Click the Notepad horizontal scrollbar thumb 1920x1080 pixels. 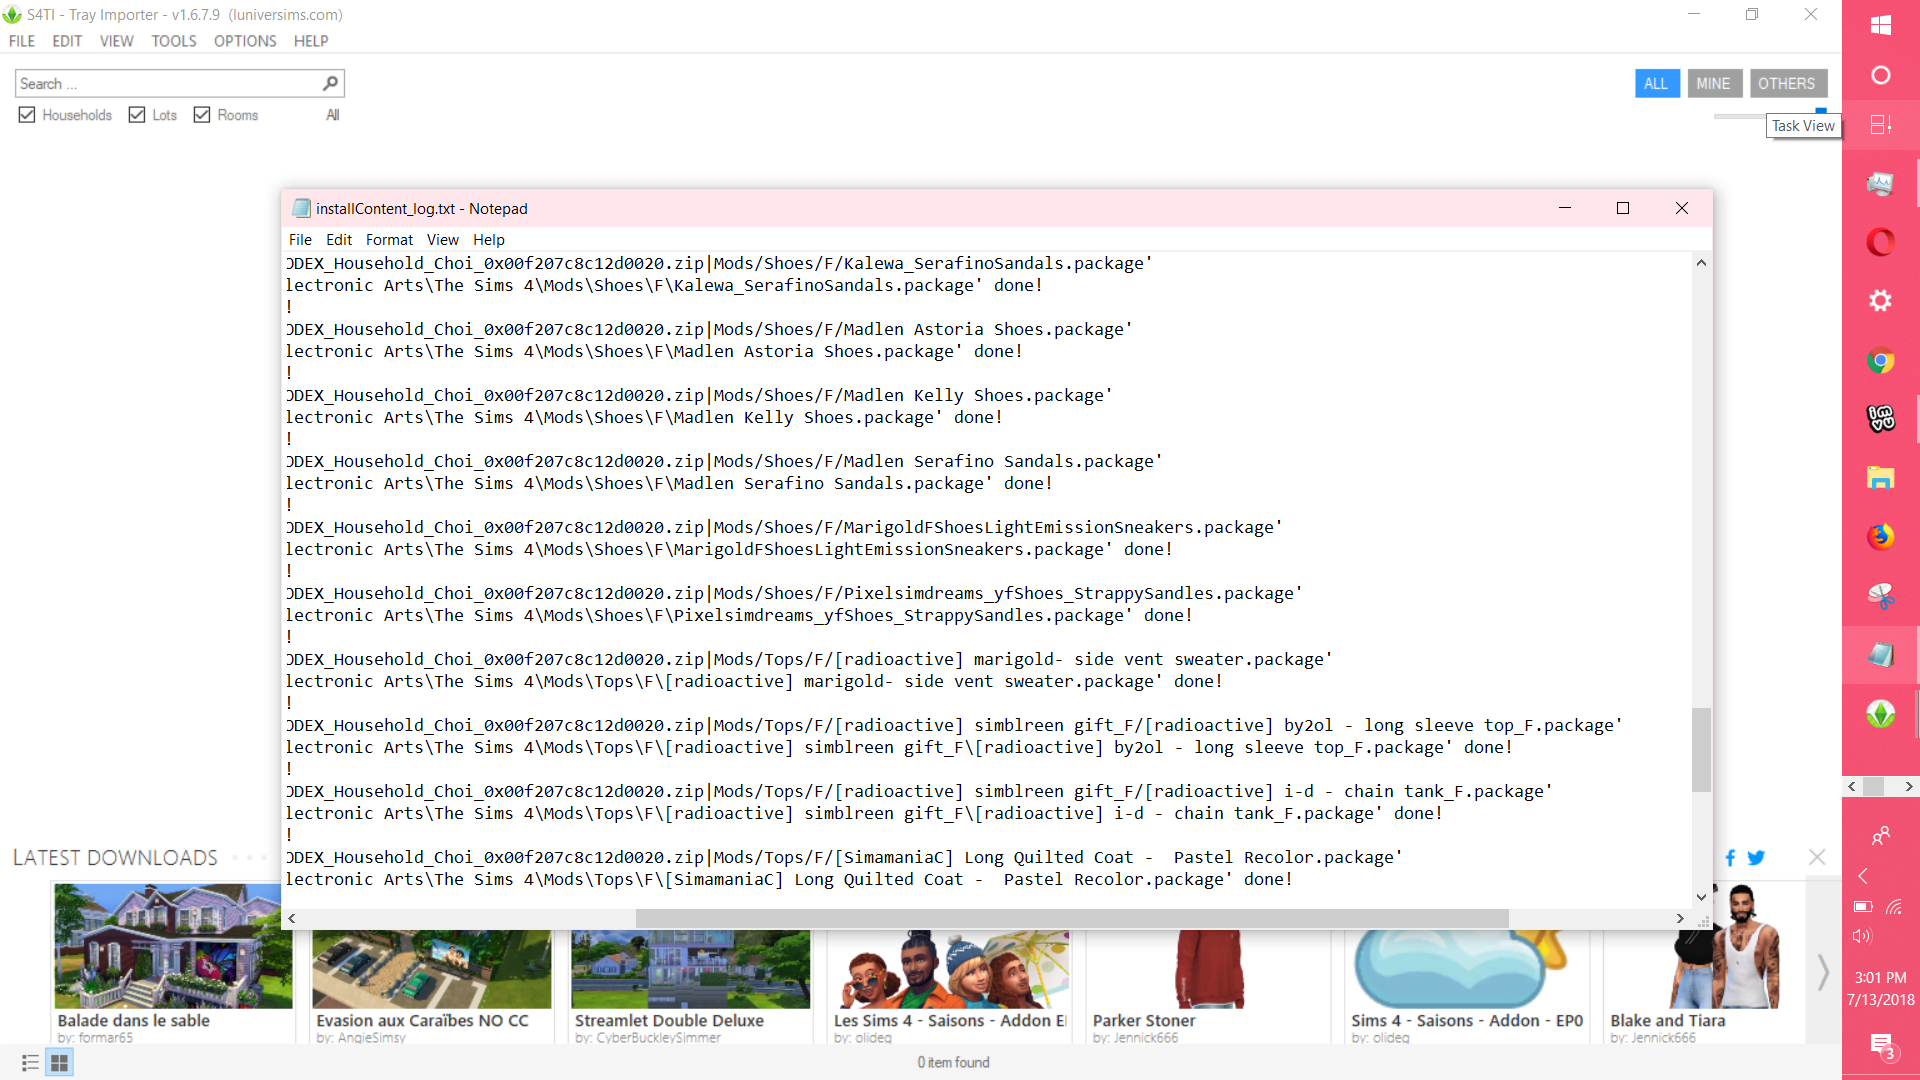point(1071,918)
